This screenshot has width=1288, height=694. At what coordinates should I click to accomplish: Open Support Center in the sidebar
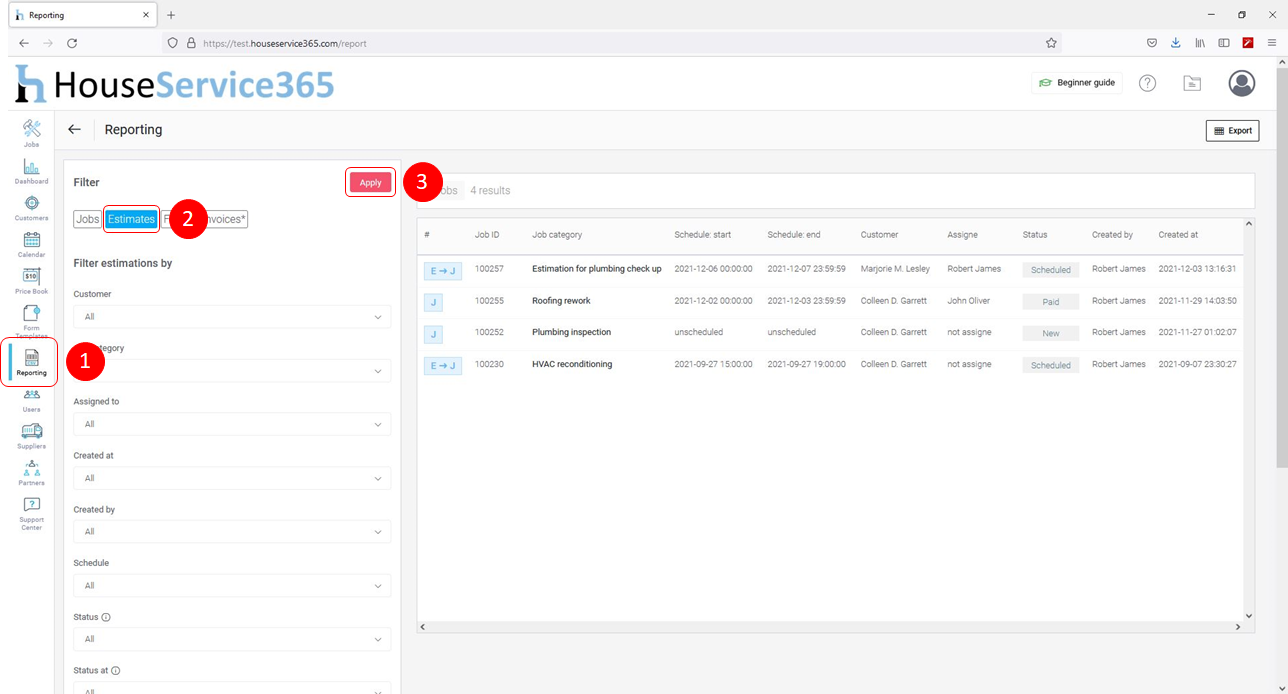click(31, 513)
